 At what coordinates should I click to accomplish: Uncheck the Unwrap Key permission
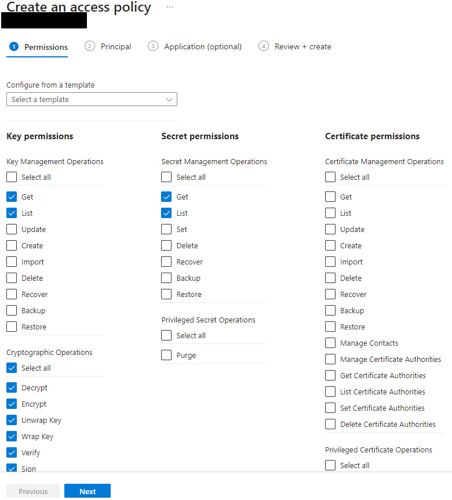coord(12,420)
